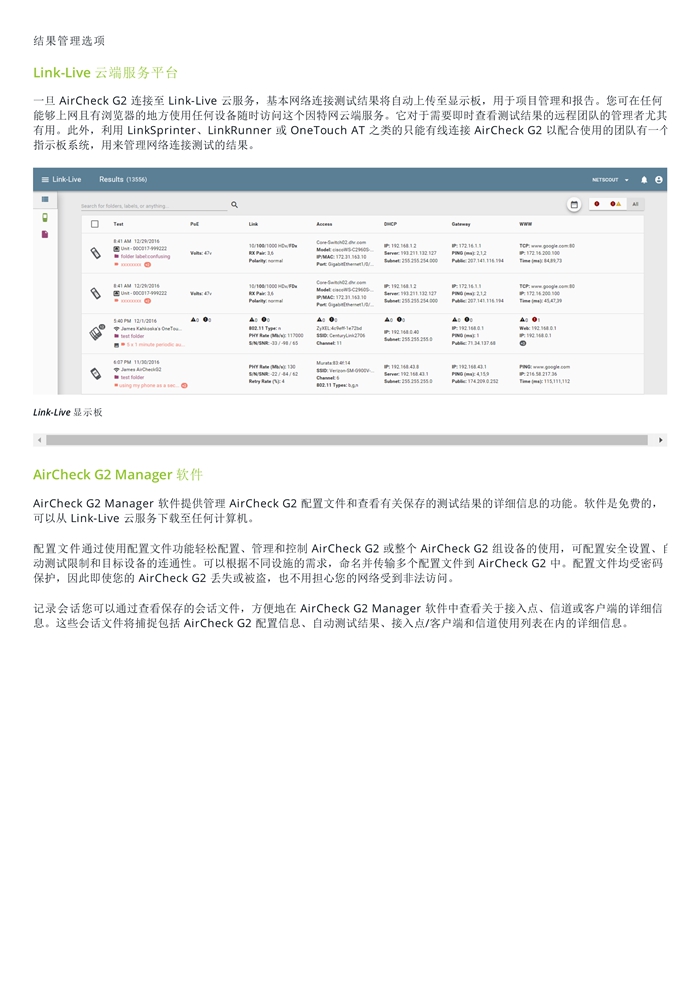Focus the 'Search for folders, labels' field

[x=154, y=206]
